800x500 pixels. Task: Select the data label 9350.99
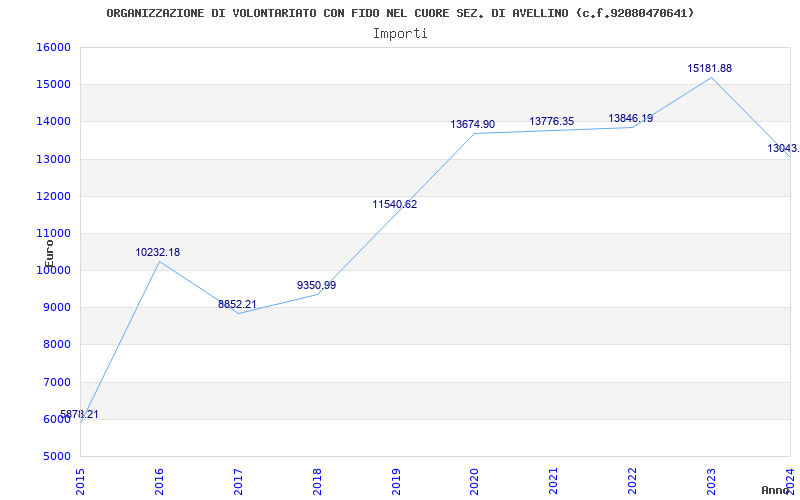point(316,285)
